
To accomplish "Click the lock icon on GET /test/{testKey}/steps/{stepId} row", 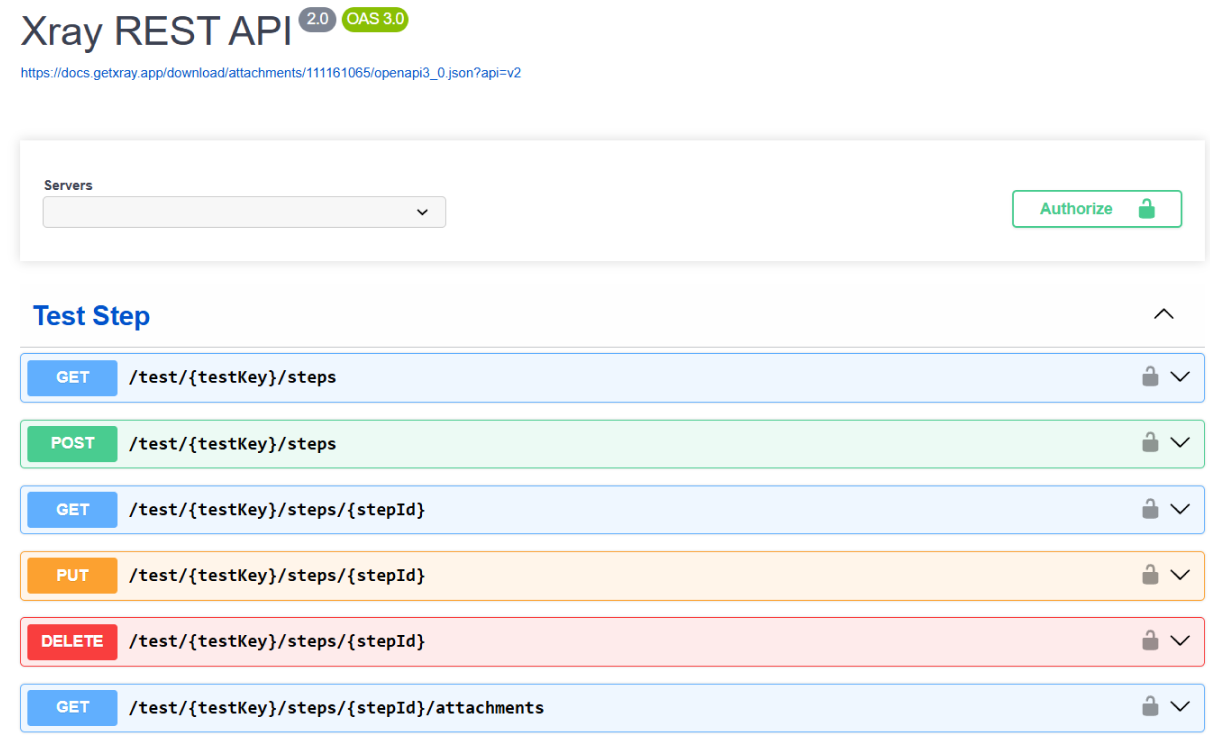I will coord(1150,509).
